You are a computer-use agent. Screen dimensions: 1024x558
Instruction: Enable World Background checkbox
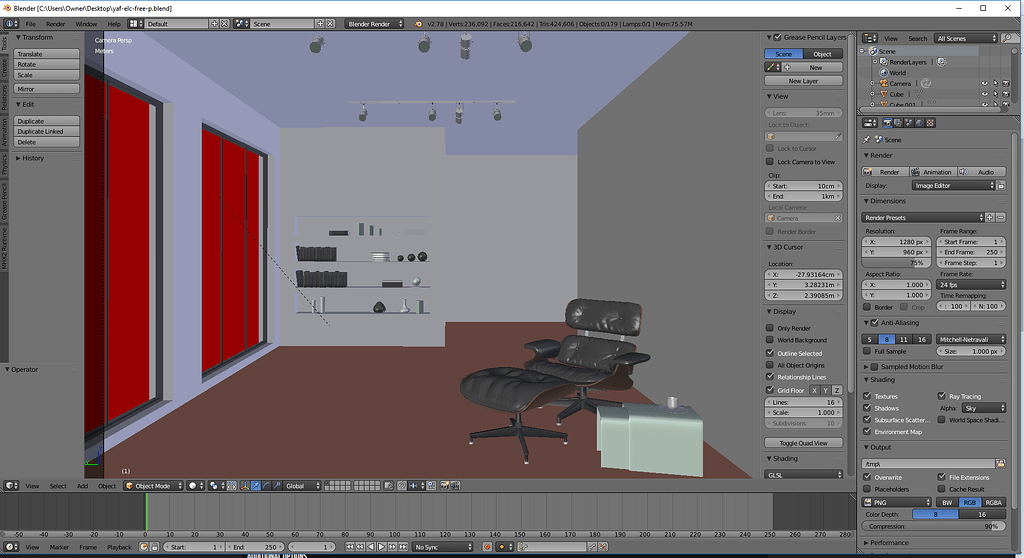pos(770,340)
